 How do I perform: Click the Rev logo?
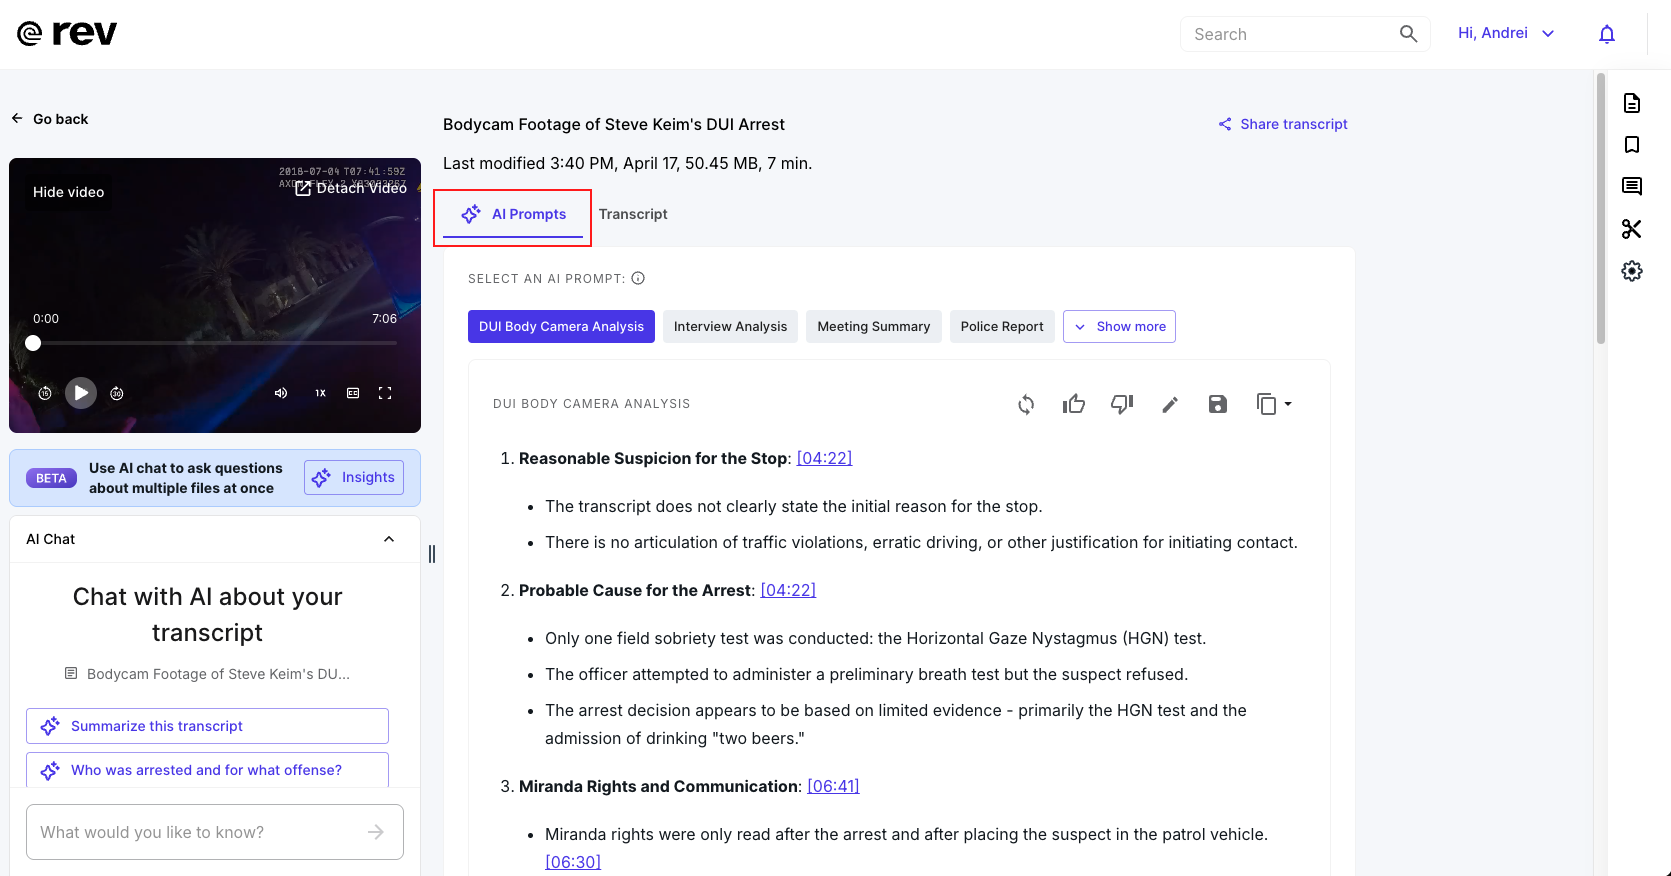(x=67, y=34)
